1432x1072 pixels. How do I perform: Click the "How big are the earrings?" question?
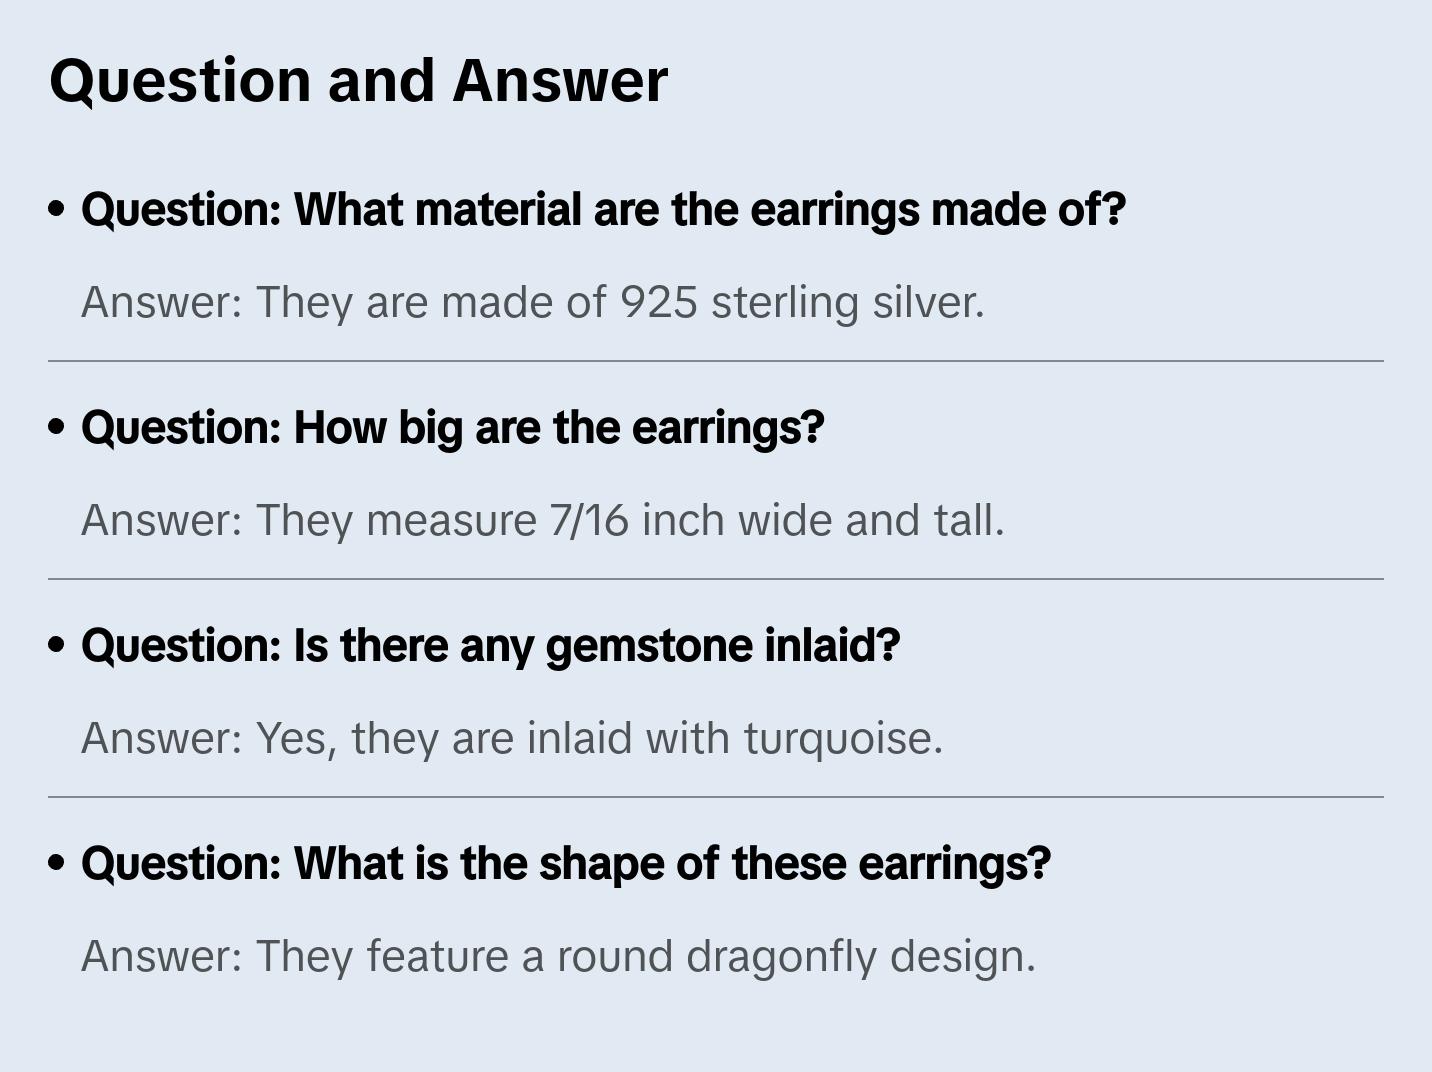(x=452, y=428)
